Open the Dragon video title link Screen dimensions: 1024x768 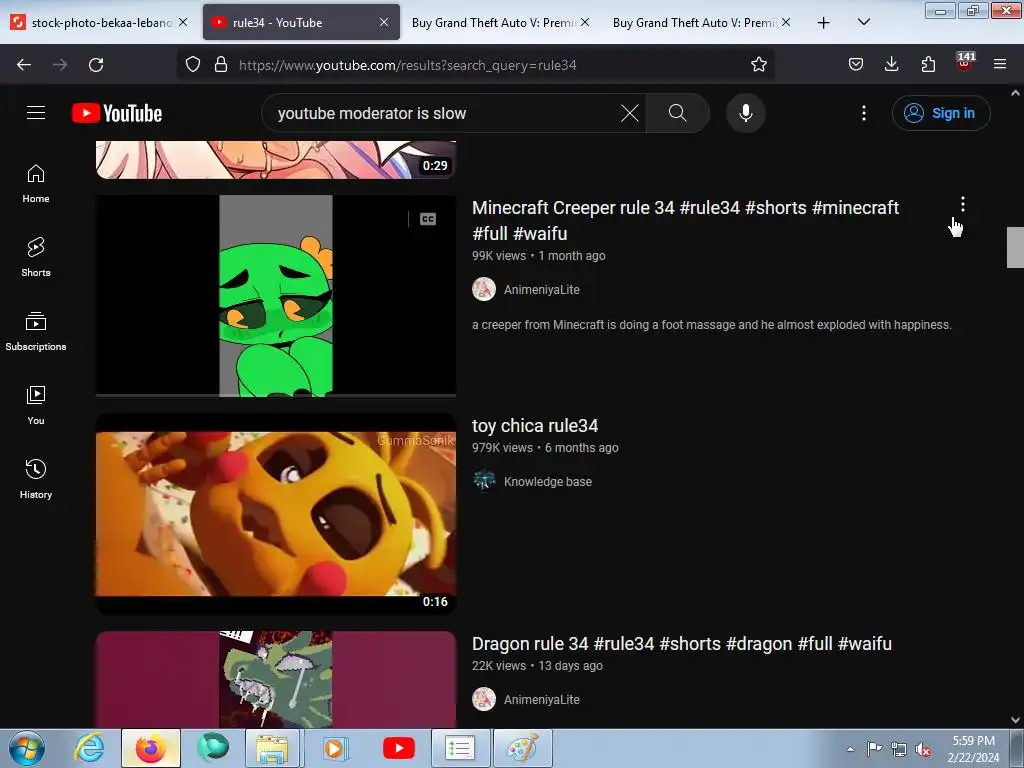pos(682,644)
